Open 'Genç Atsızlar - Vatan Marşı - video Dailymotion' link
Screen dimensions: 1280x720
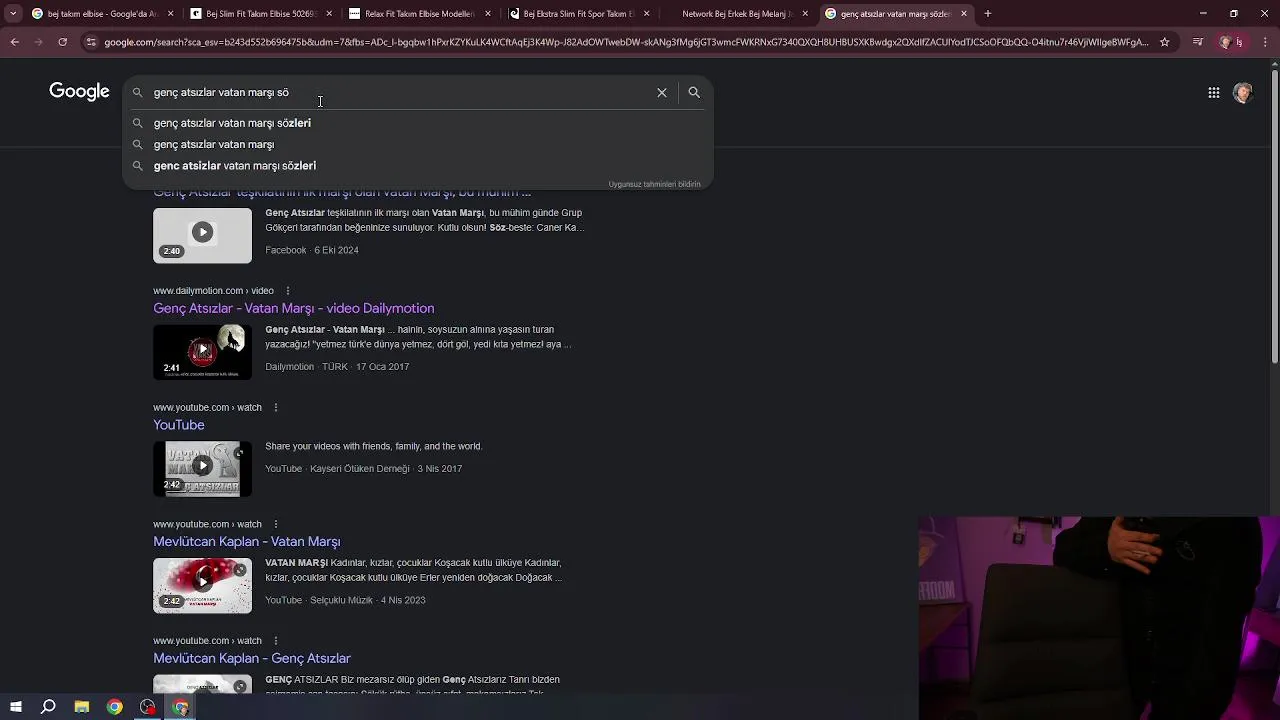[x=293, y=308]
